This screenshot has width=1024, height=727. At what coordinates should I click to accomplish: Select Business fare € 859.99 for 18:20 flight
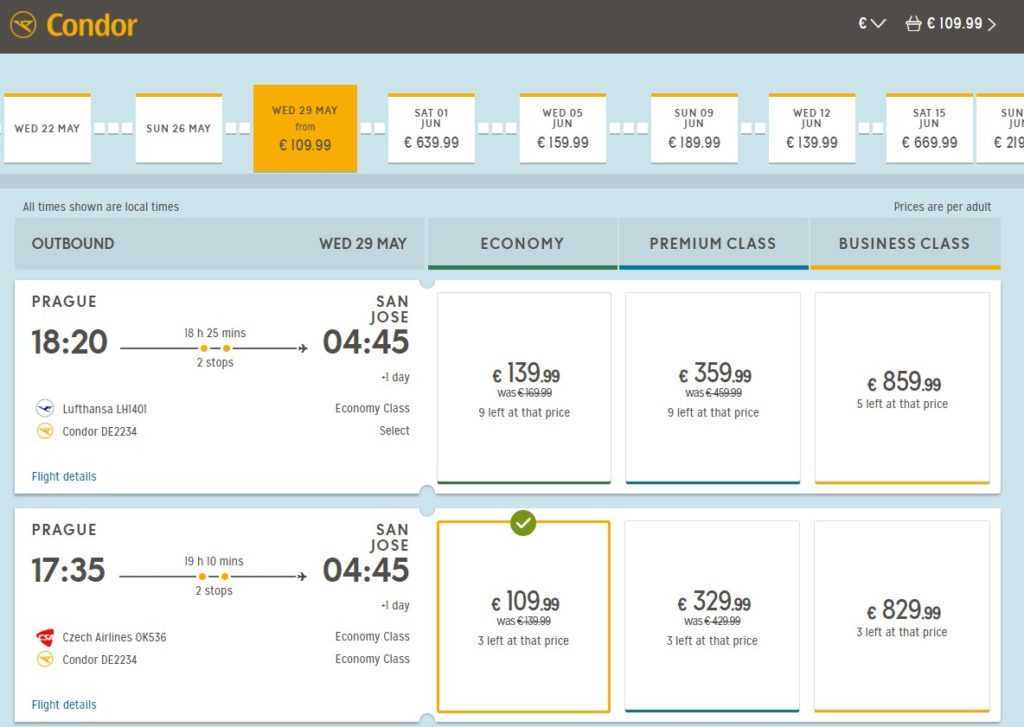pyautogui.click(x=903, y=388)
